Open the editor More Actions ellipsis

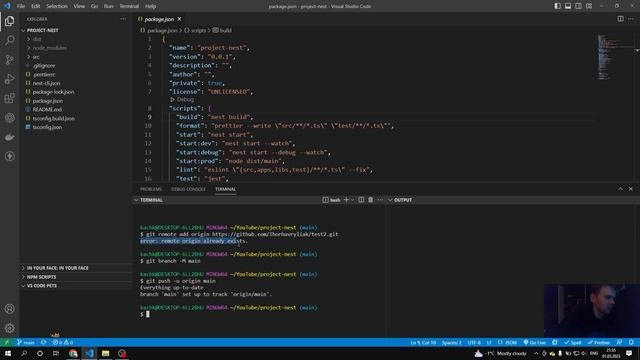coord(631,19)
